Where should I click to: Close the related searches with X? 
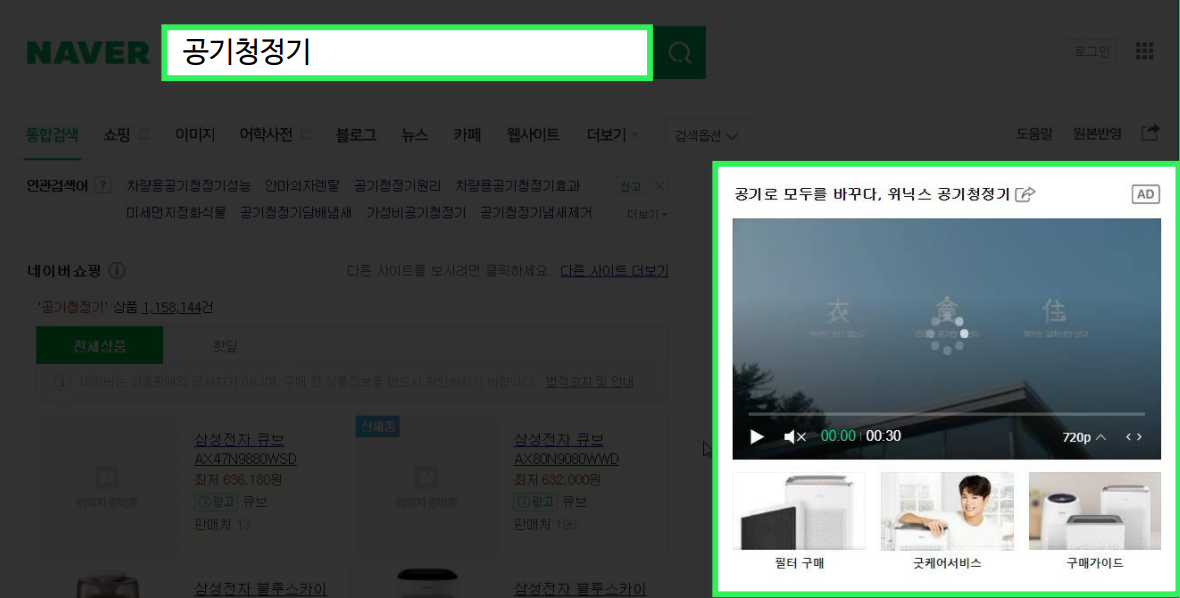point(658,186)
